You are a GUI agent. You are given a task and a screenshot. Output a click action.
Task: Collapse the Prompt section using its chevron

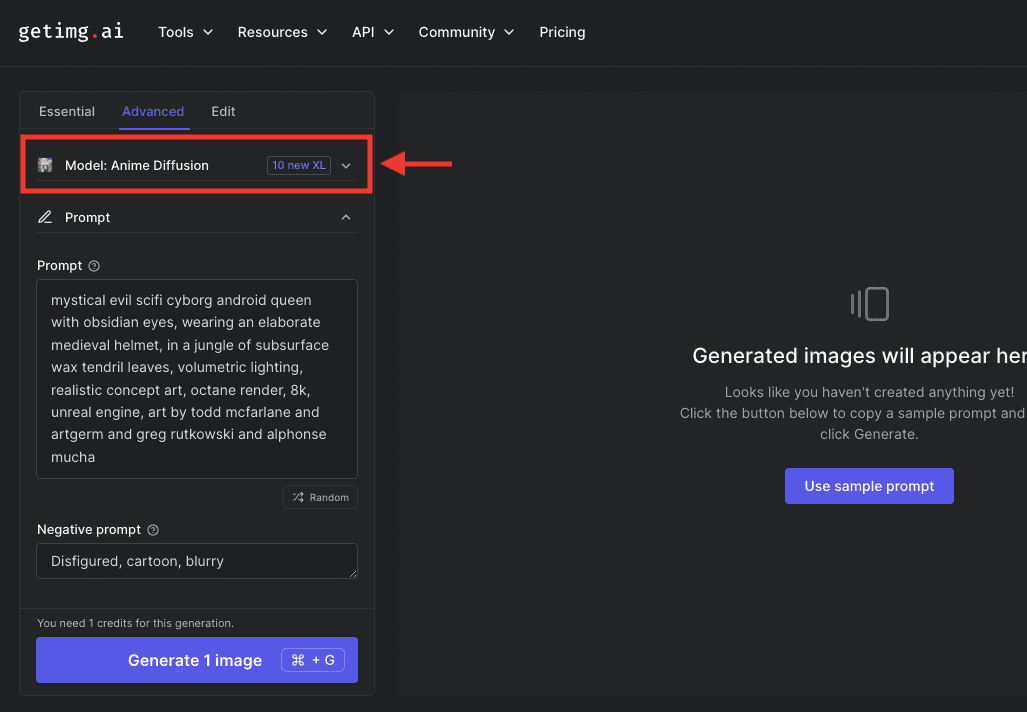(x=346, y=217)
